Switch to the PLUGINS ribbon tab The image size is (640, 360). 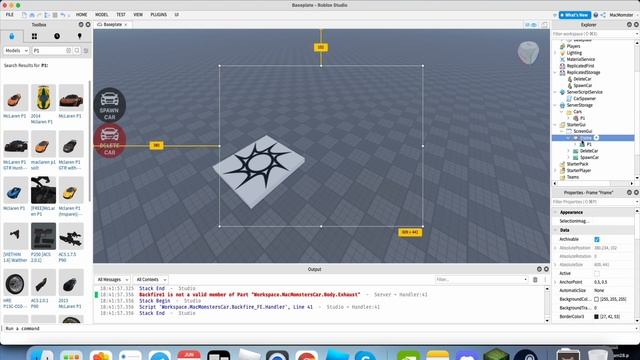tap(158, 15)
